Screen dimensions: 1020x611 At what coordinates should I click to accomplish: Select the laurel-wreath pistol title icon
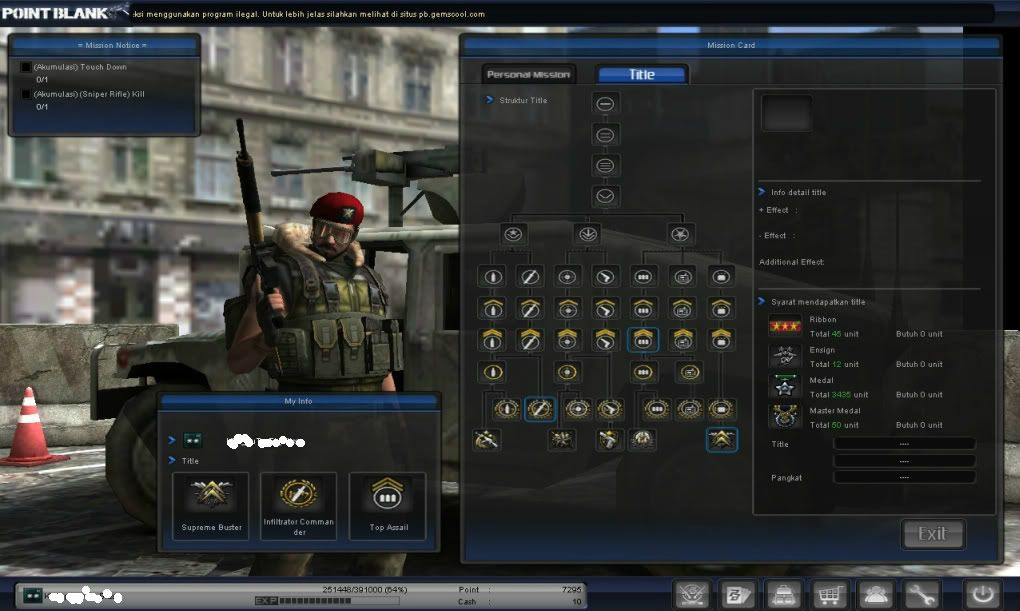click(609, 409)
